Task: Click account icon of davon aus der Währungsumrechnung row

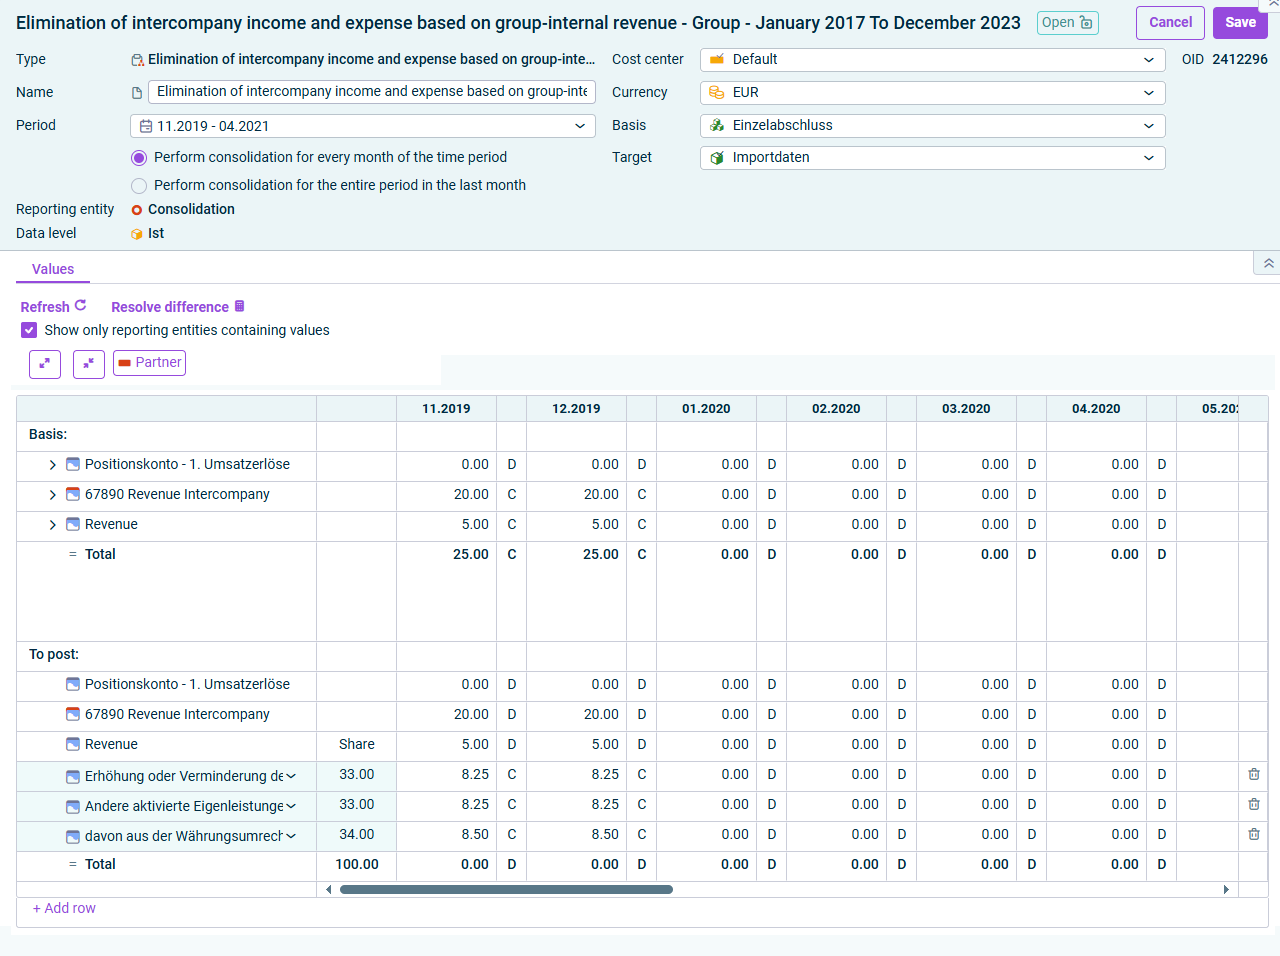Action: 73,837
